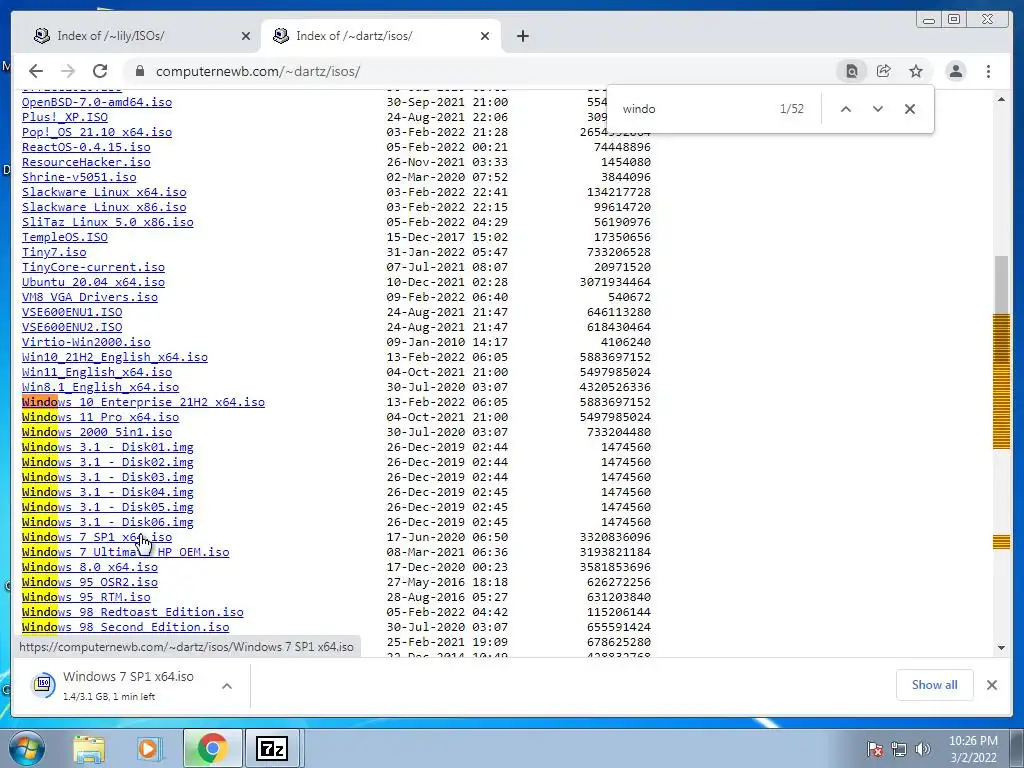This screenshot has width=1024, height=768.
Task: Click Pop!_OS_21.10_x64.iso link
Action: [97, 133]
